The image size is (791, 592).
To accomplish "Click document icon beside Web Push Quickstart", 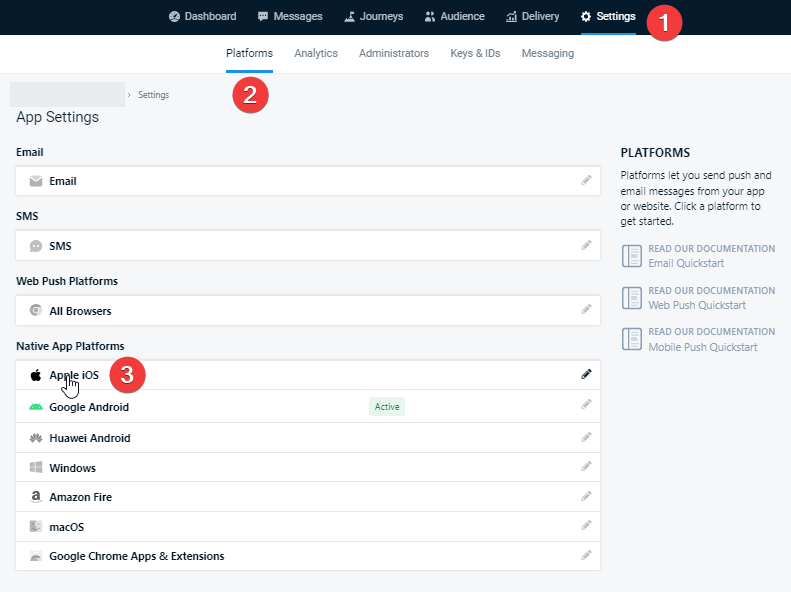I will pyautogui.click(x=632, y=298).
